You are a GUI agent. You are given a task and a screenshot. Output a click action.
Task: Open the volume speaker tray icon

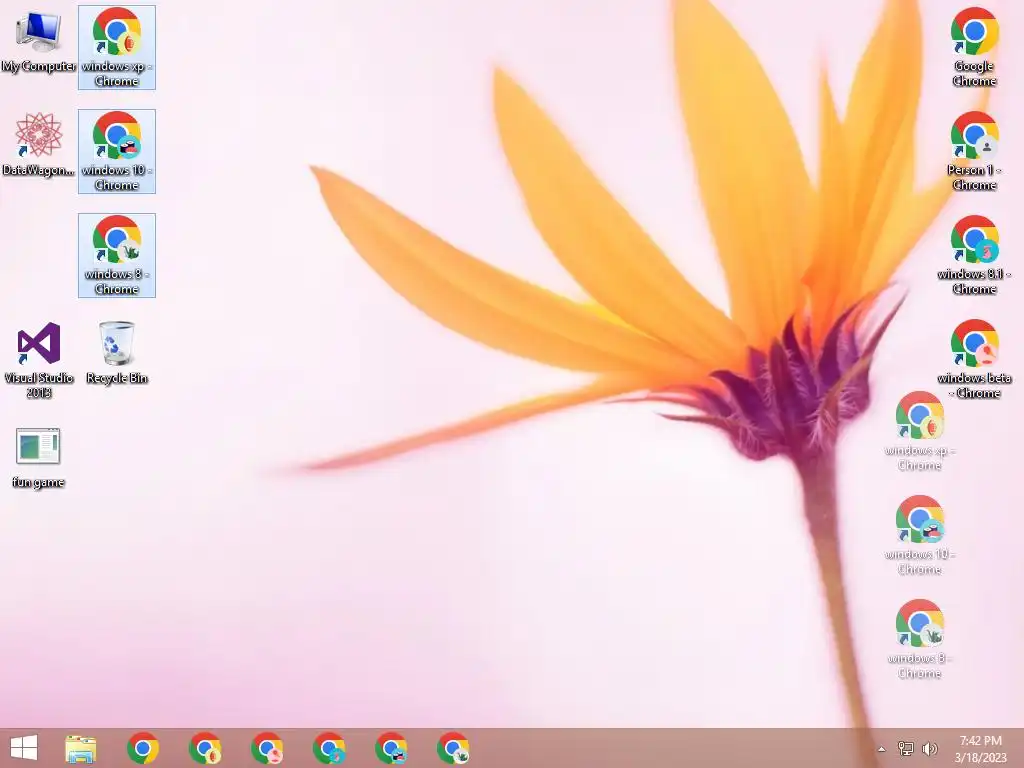[x=929, y=748]
